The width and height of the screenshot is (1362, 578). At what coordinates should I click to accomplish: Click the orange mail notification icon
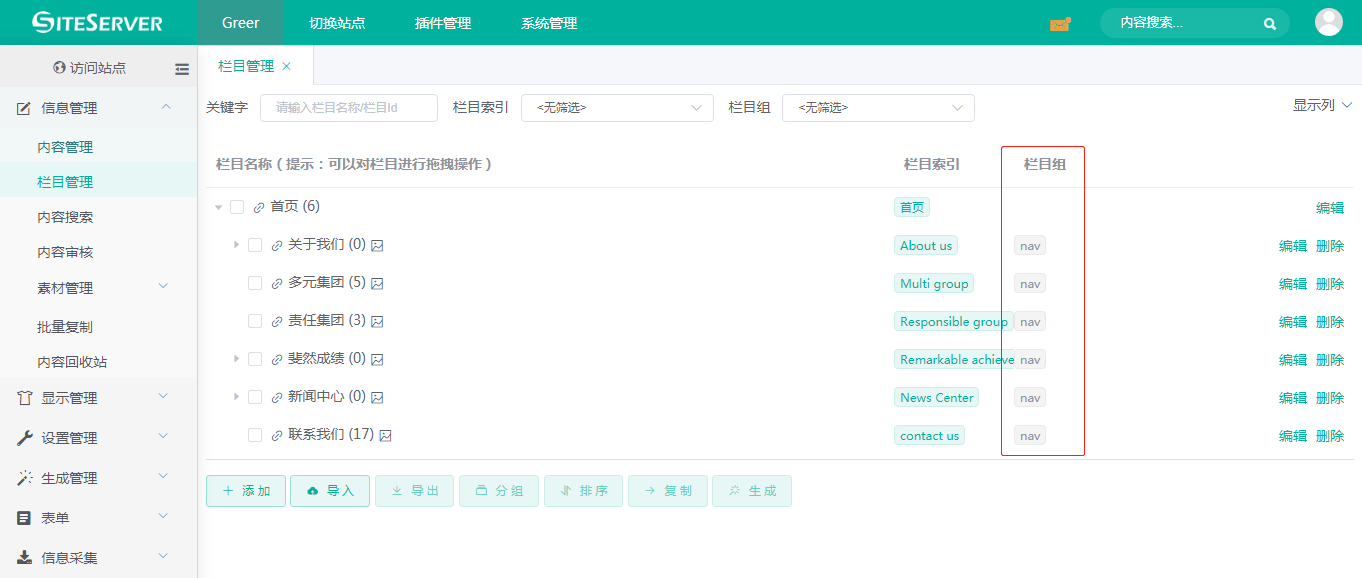tap(1060, 24)
